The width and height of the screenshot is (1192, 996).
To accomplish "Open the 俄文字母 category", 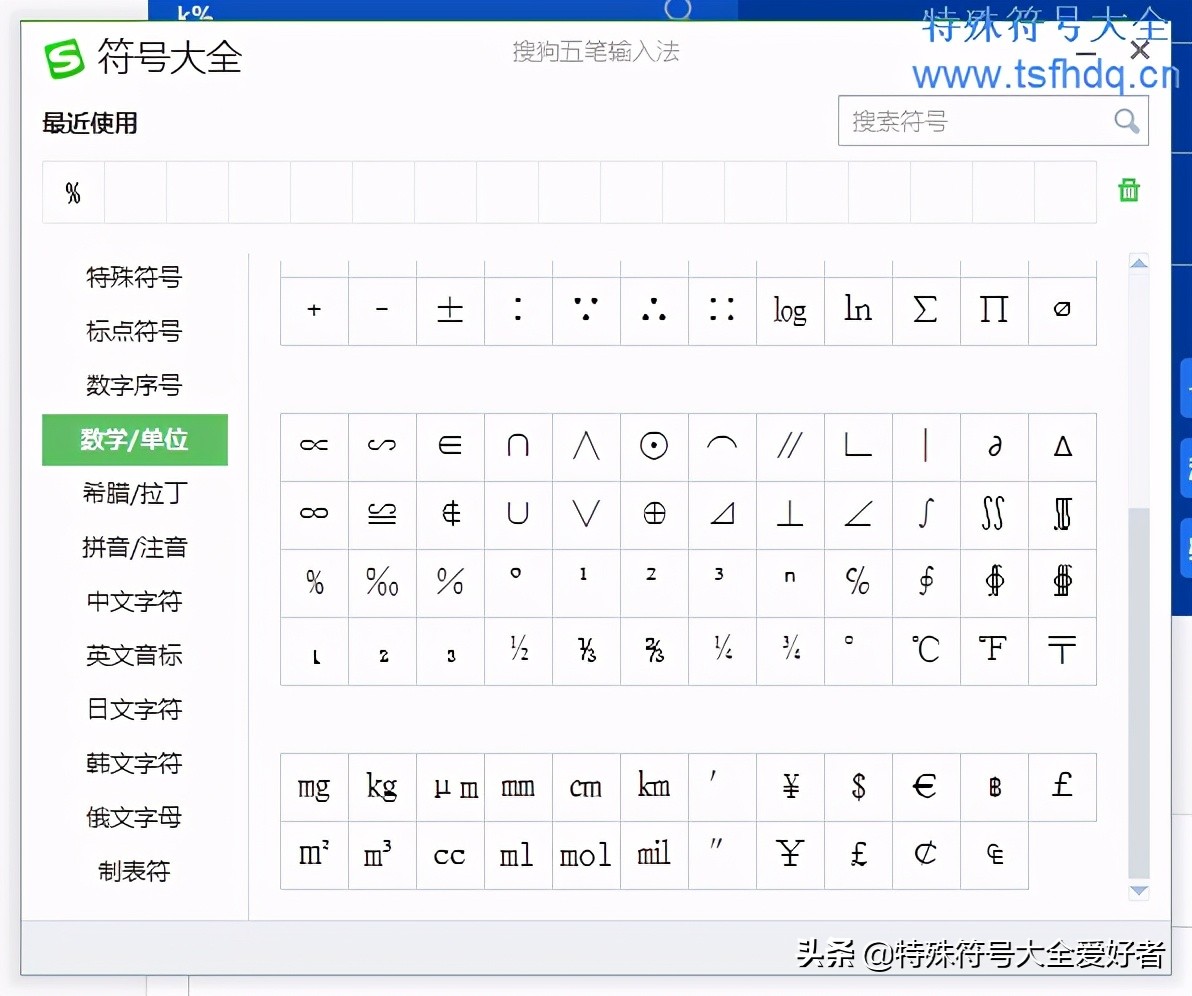I will (x=134, y=817).
